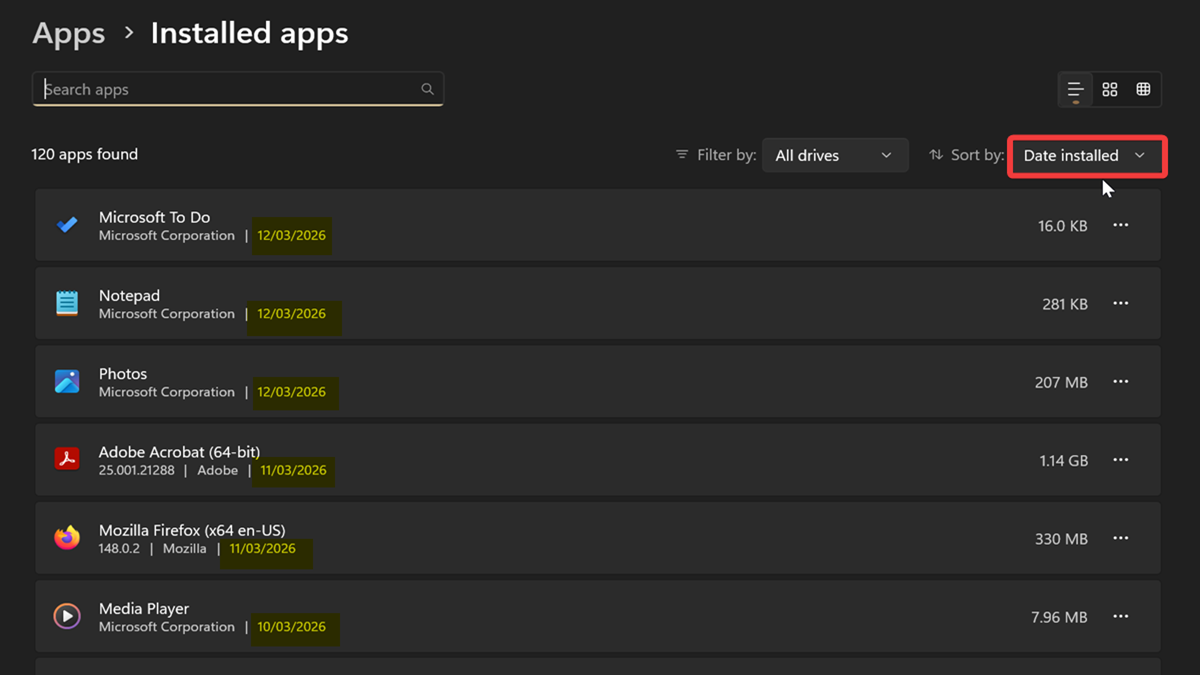Click the search magnifier icon
Image resolution: width=1200 pixels, height=675 pixels.
(x=427, y=89)
